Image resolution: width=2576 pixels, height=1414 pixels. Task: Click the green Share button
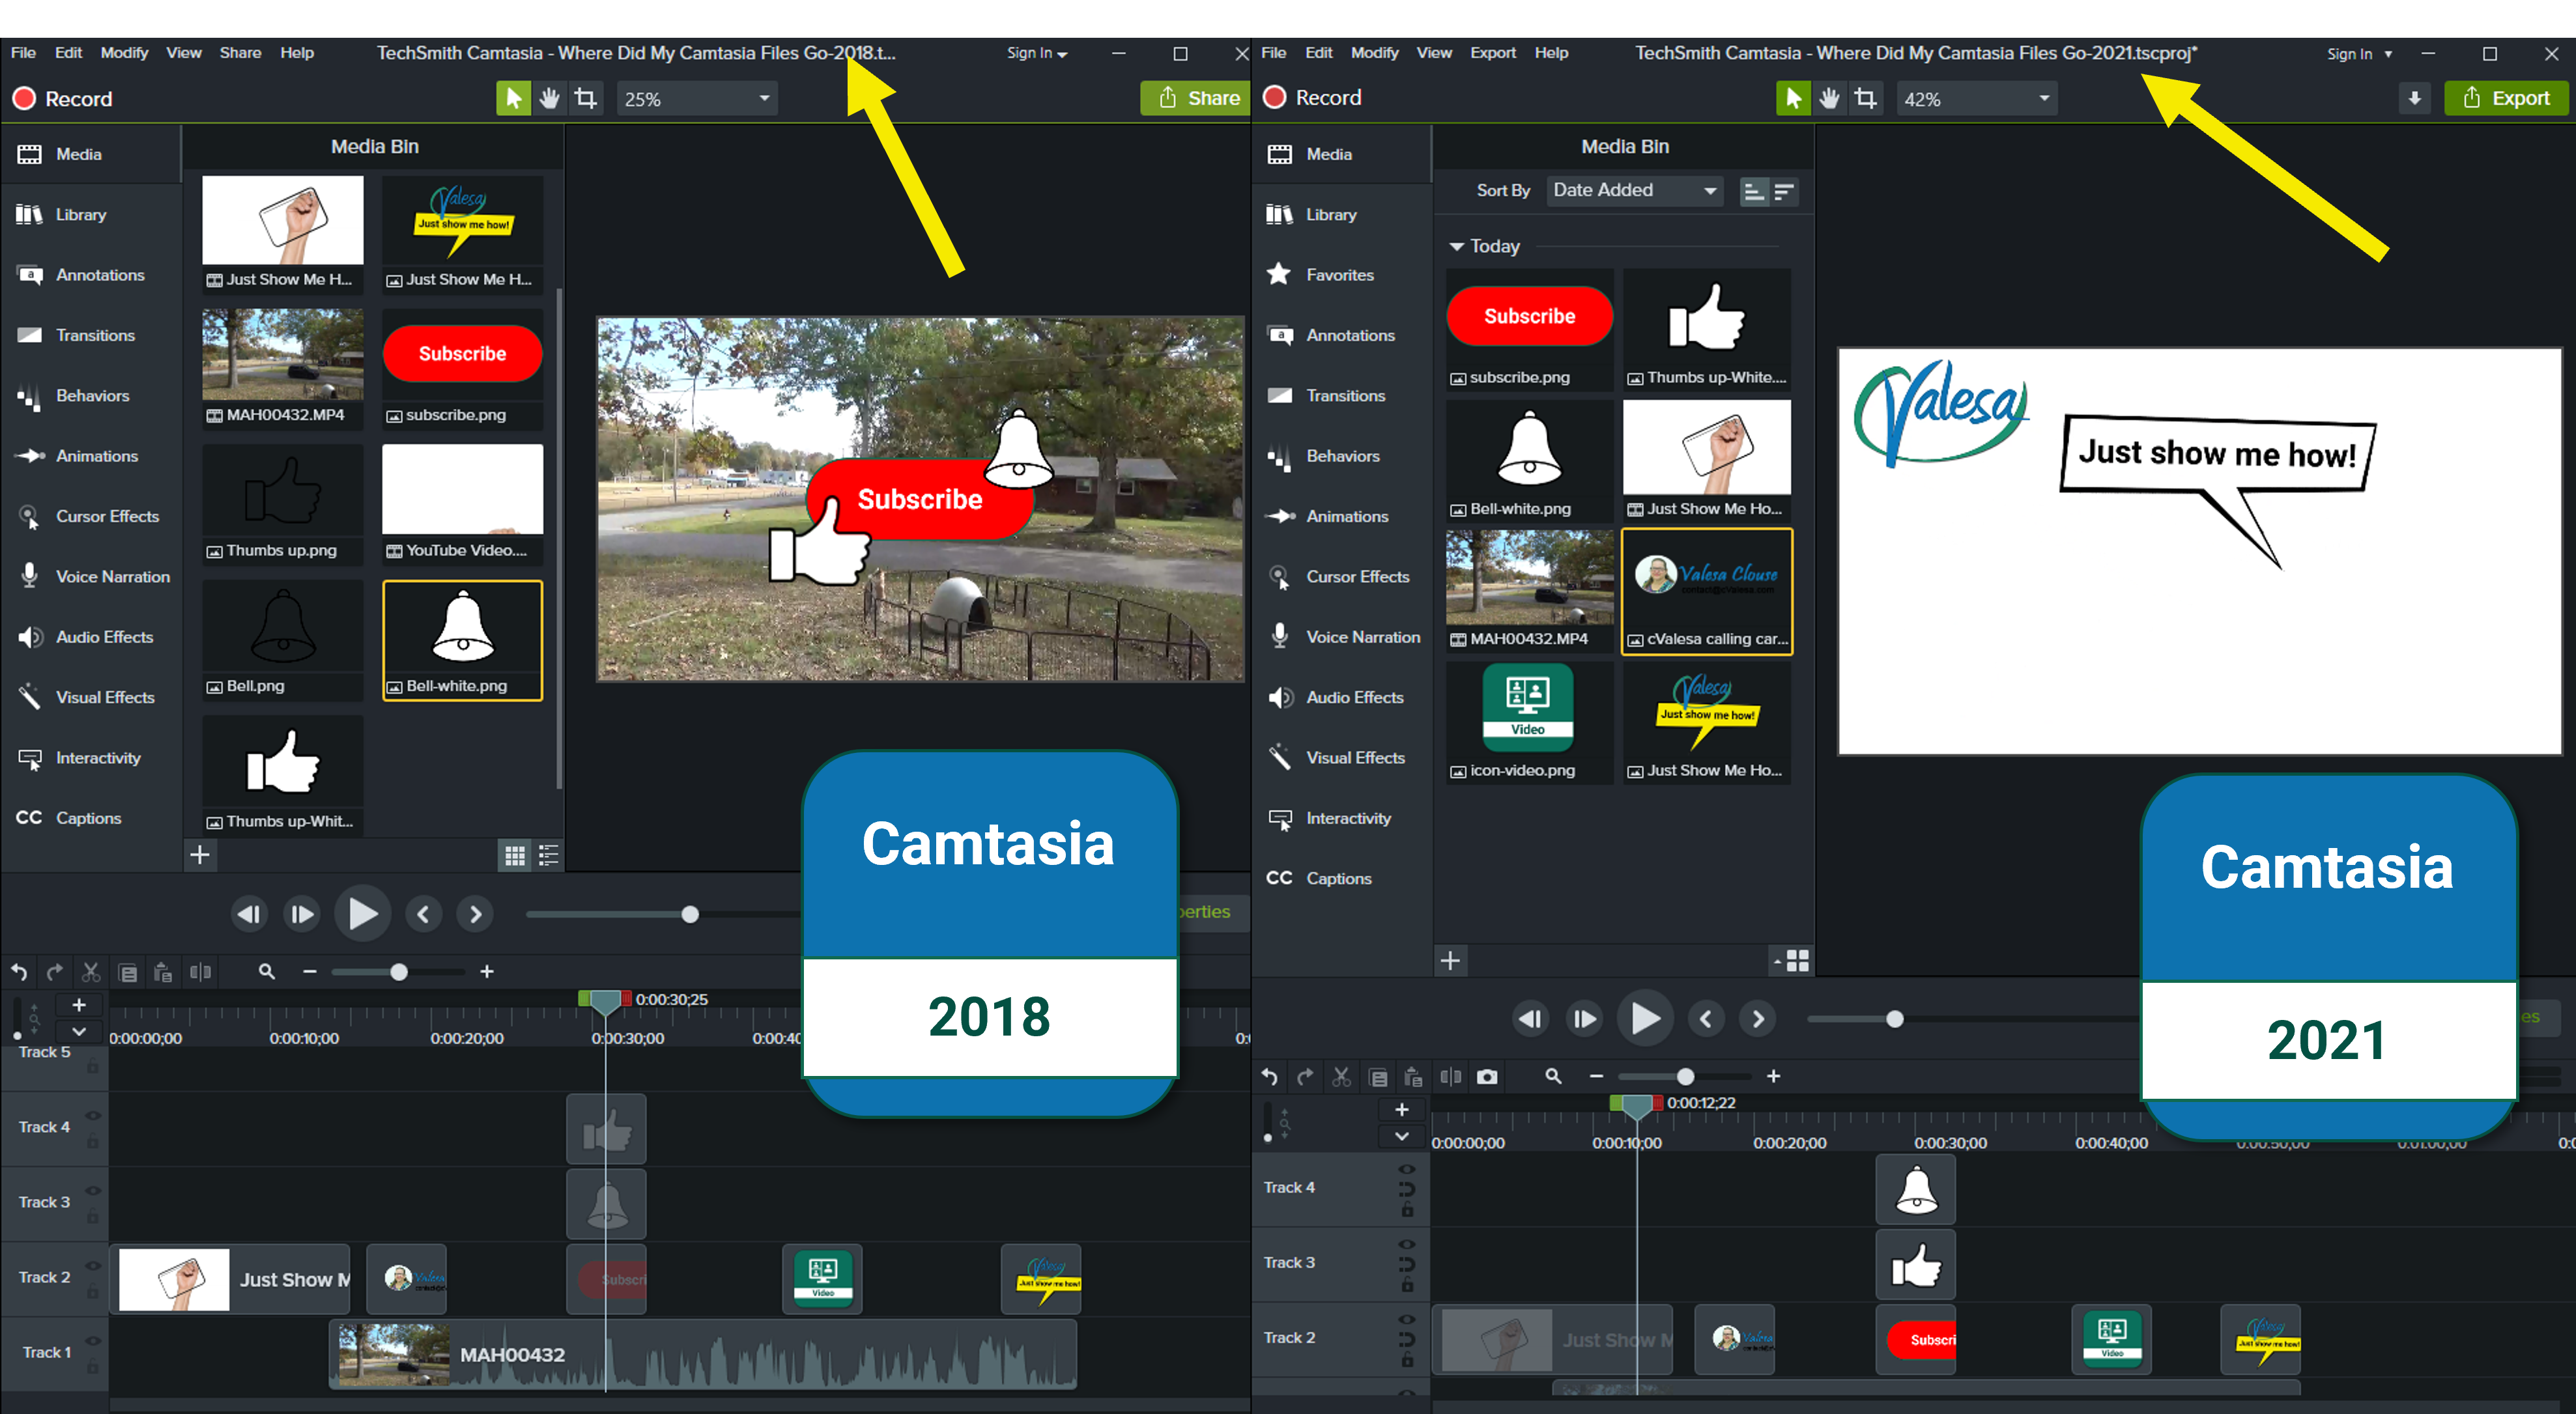tap(1197, 98)
